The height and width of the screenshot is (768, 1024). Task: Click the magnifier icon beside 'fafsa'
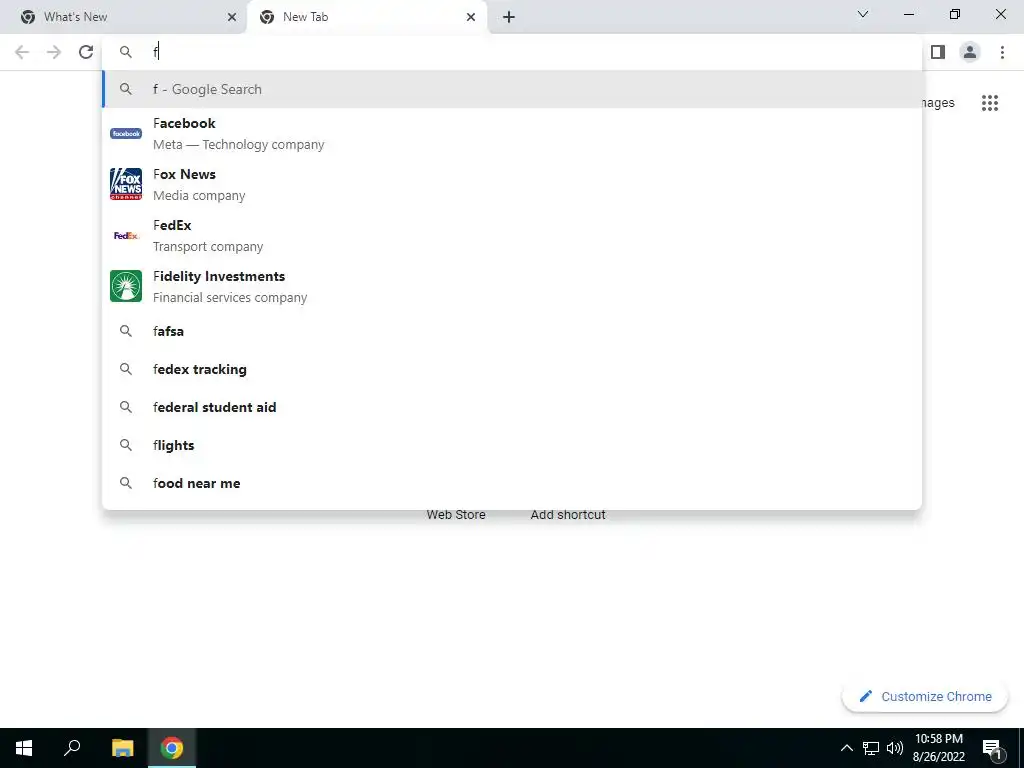pyautogui.click(x=125, y=331)
